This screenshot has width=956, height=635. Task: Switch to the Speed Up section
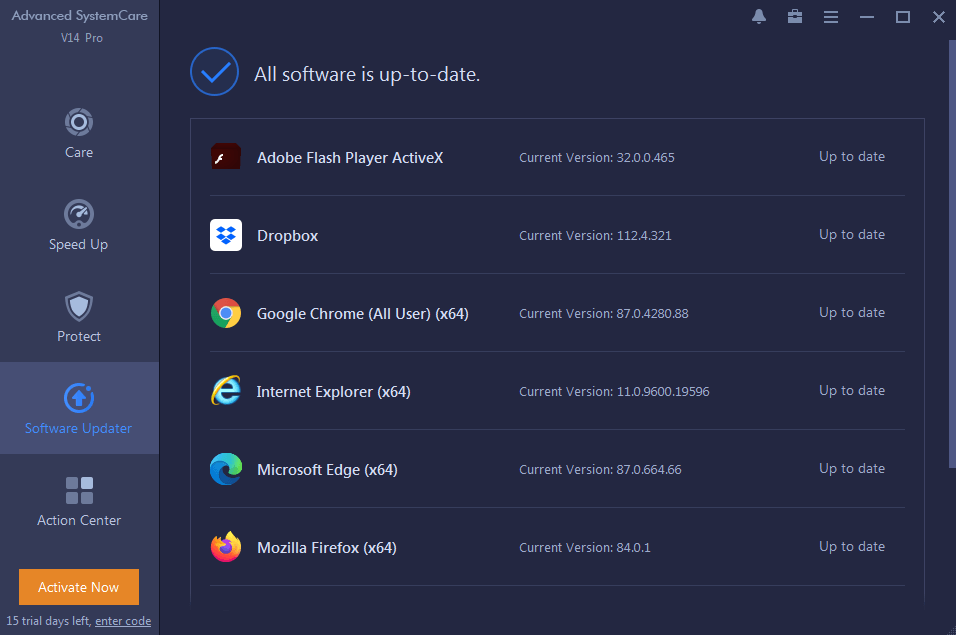point(79,225)
